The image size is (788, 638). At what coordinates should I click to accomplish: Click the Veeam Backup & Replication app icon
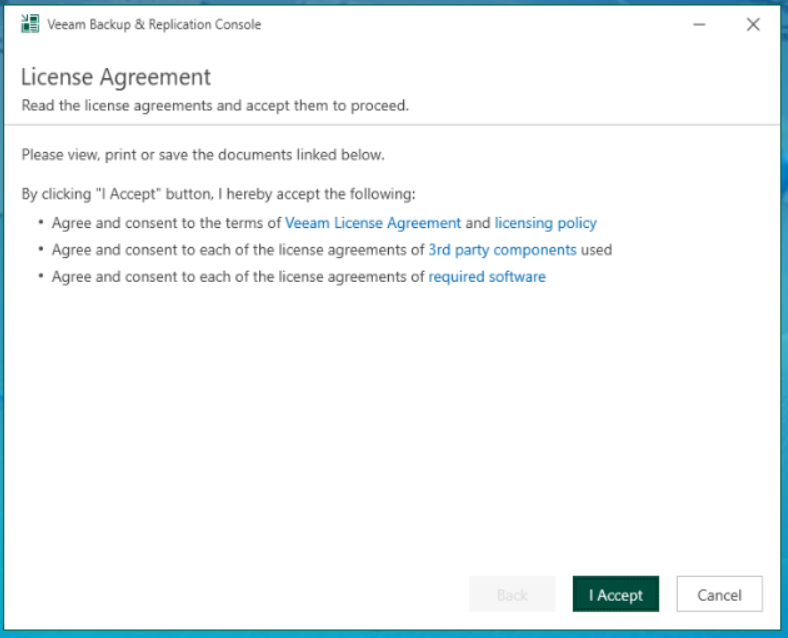30,24
